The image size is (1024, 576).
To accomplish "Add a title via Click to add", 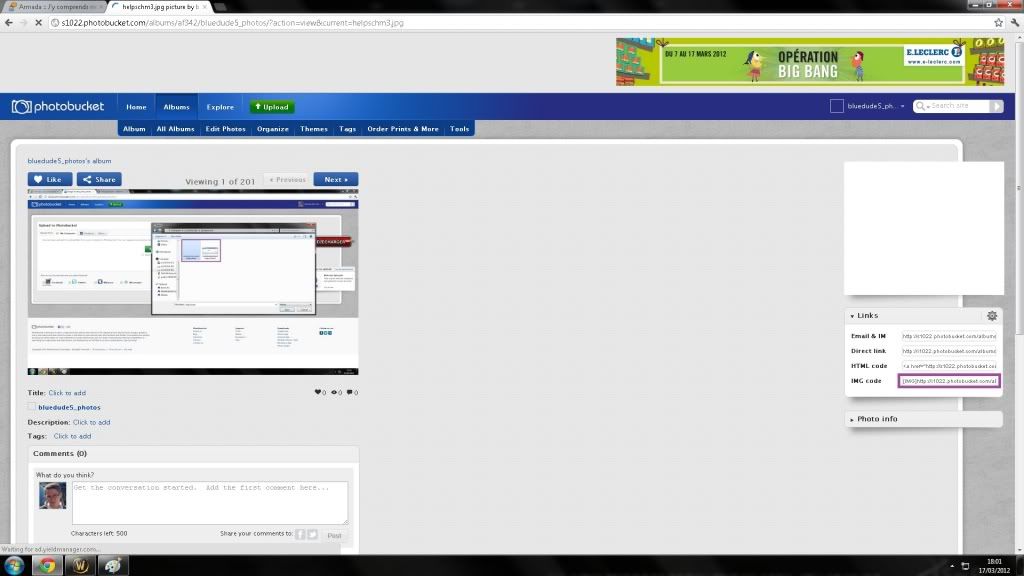I will (67, 392).
